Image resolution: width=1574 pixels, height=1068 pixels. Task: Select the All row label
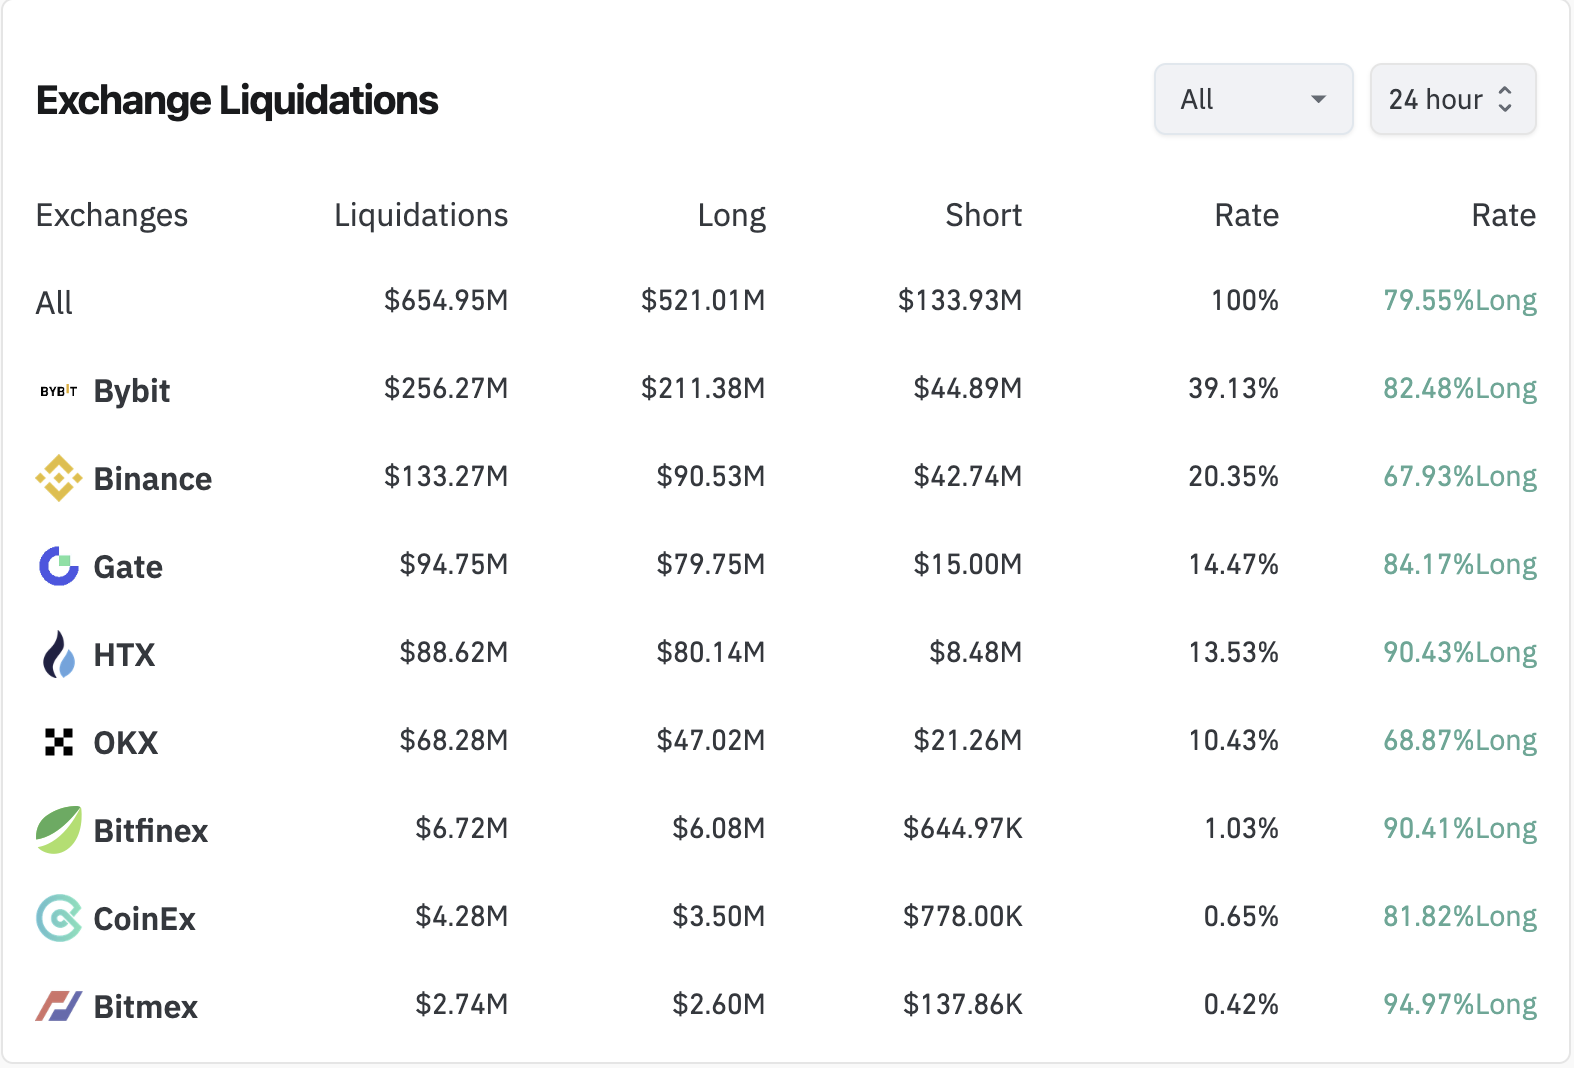pyautogui.click(x=54, y=303)
